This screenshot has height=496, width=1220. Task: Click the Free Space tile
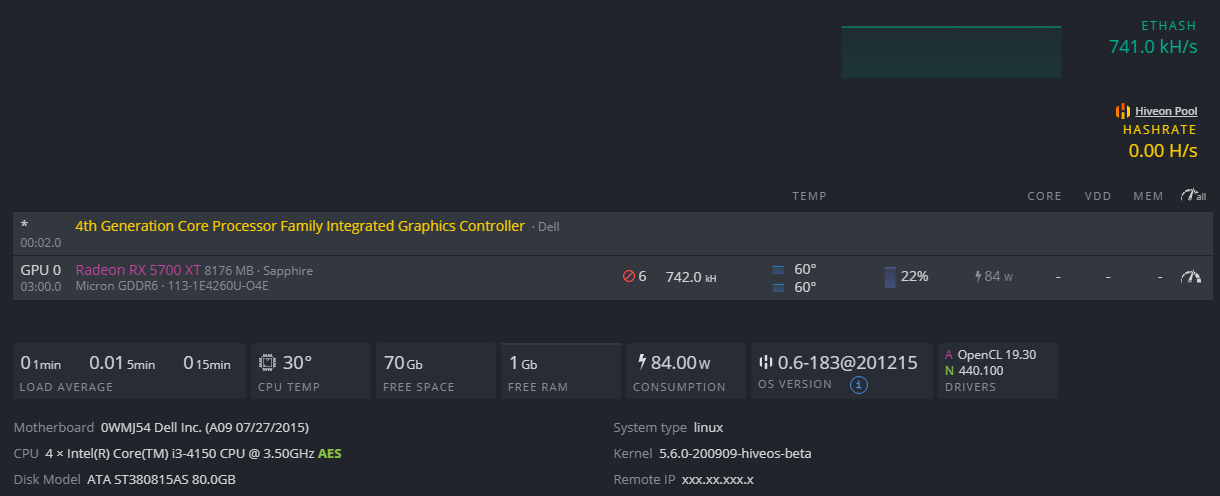coord(434,371)
